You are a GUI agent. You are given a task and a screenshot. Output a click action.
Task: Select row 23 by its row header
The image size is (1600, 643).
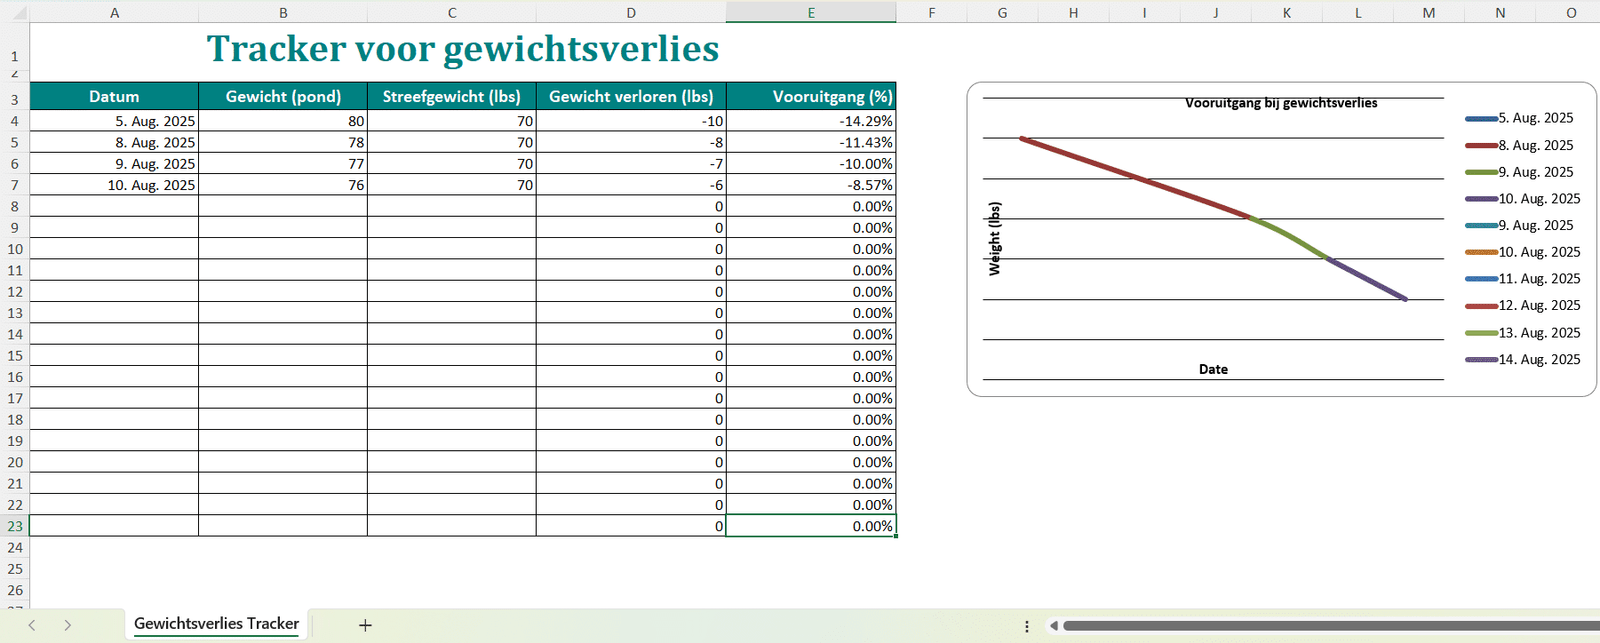[x=15, y=526]
